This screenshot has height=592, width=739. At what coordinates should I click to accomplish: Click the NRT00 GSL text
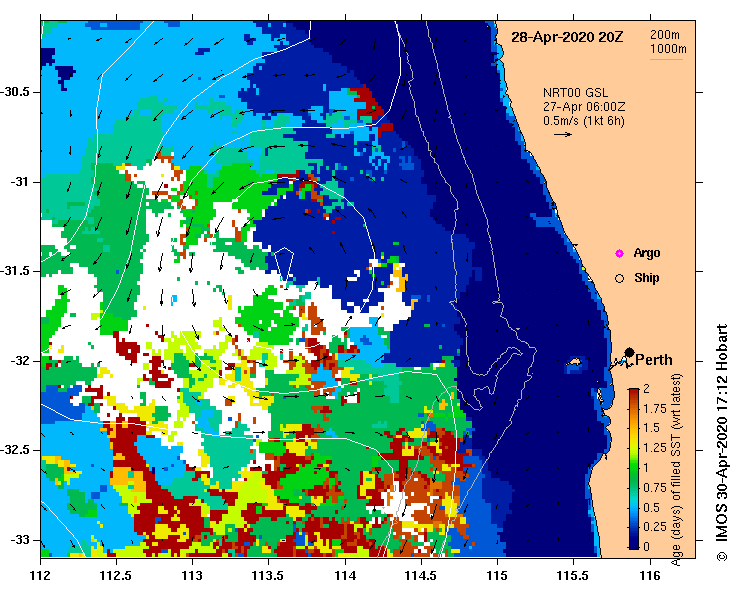(575, 93)
